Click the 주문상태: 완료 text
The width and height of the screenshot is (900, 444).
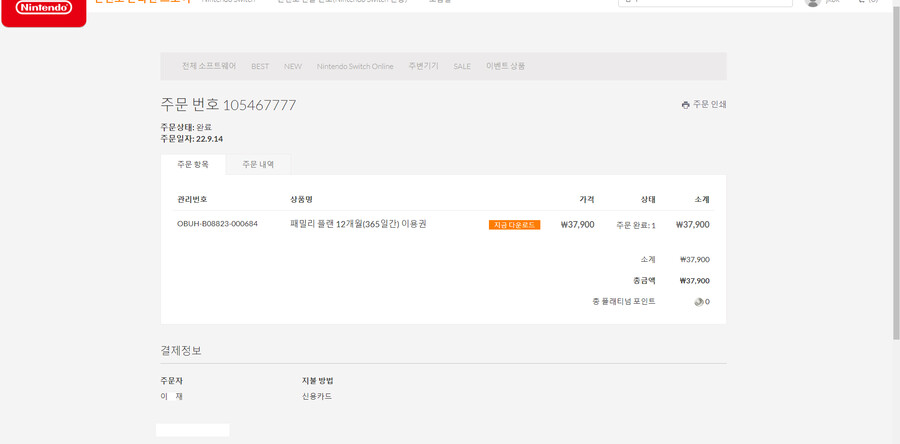point(187,127)
